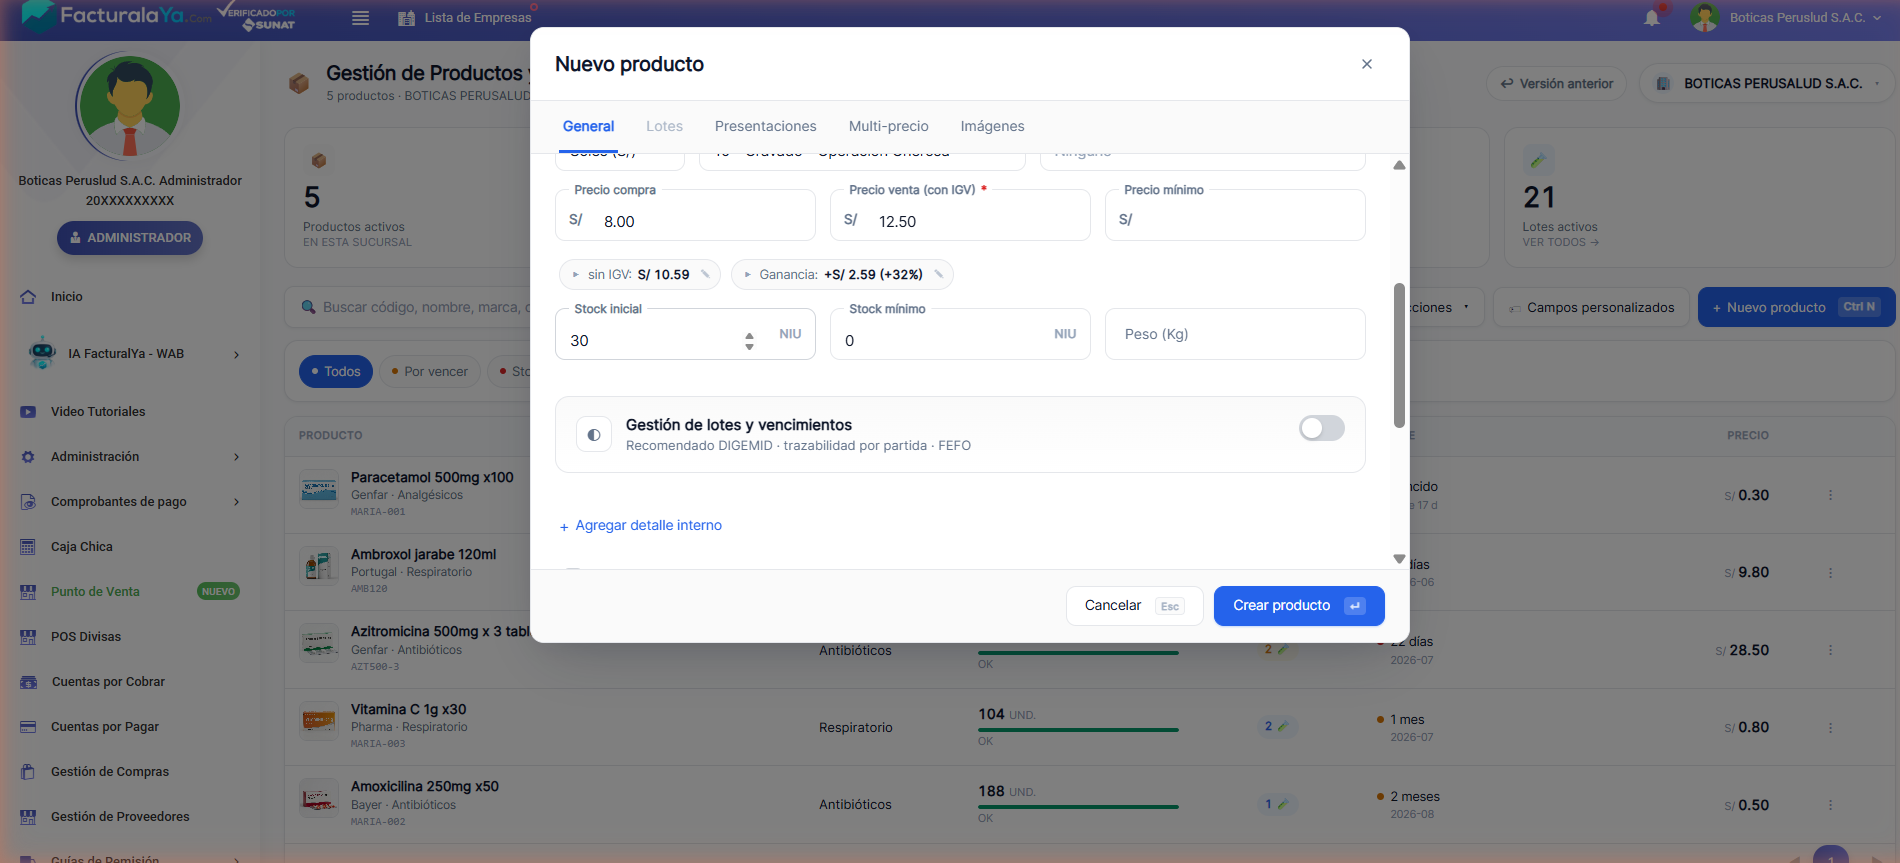Screen dimensions: 1900x863
Task: Click the Paracetamol 500mg x100 product thumbnail
Action: pos(319,489)
